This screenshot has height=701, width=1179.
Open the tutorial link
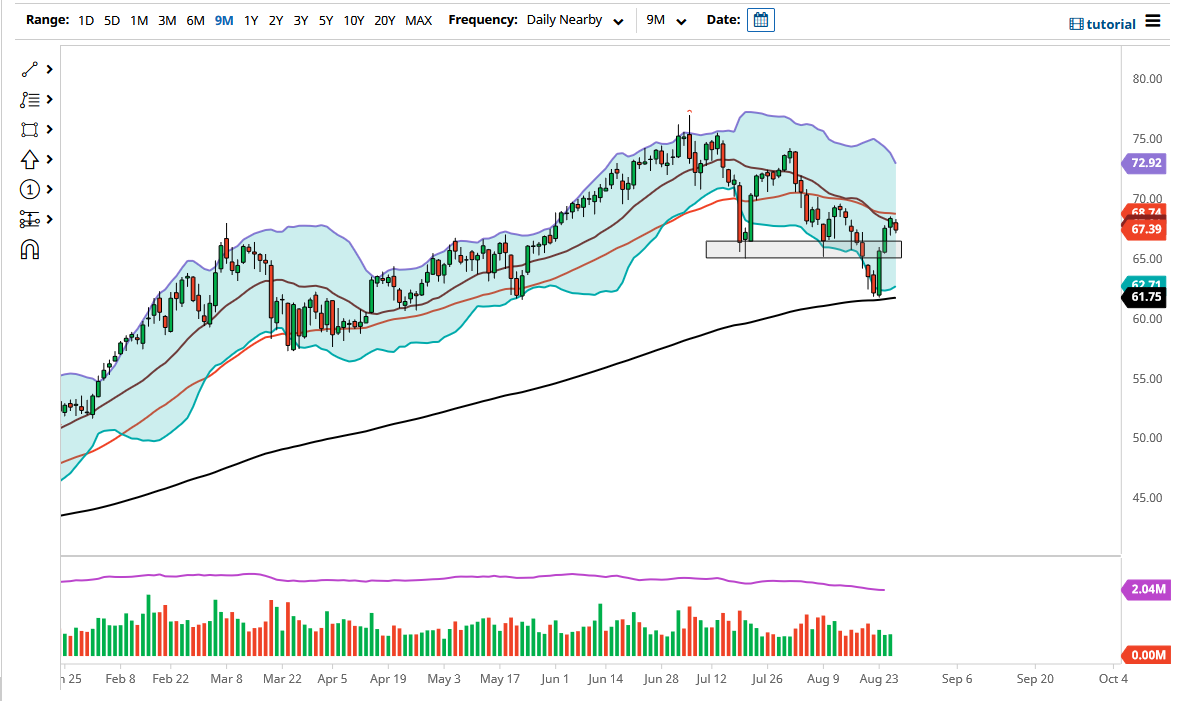[x=1110, y=25]
